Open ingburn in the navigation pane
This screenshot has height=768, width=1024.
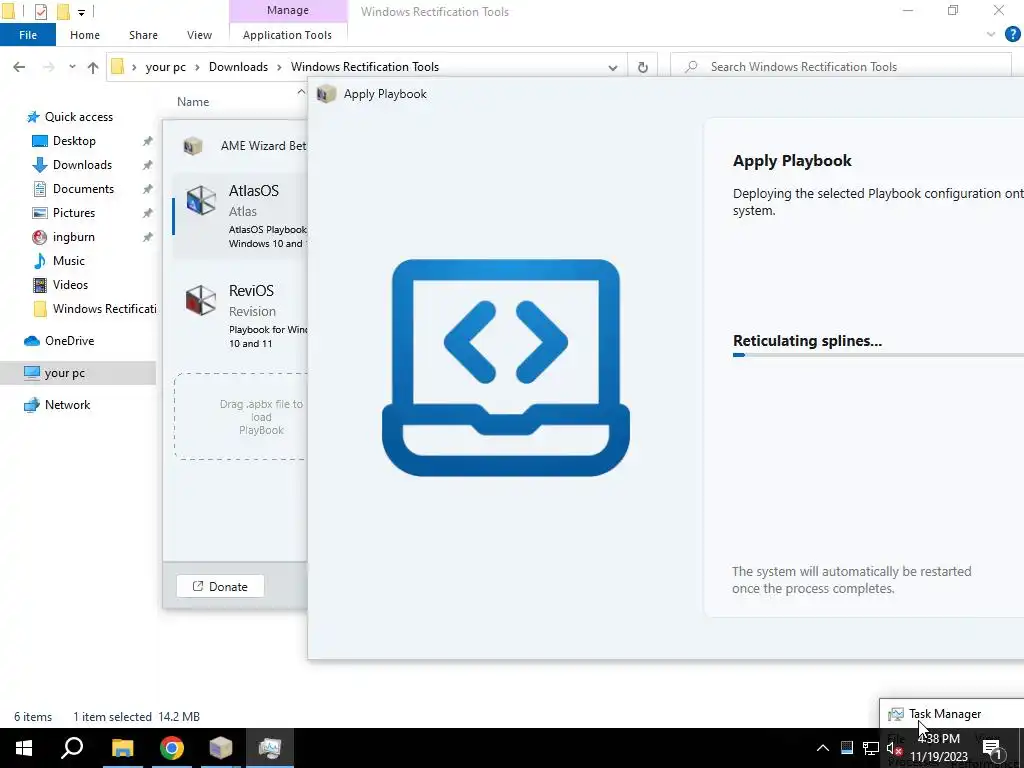(73, 237)
